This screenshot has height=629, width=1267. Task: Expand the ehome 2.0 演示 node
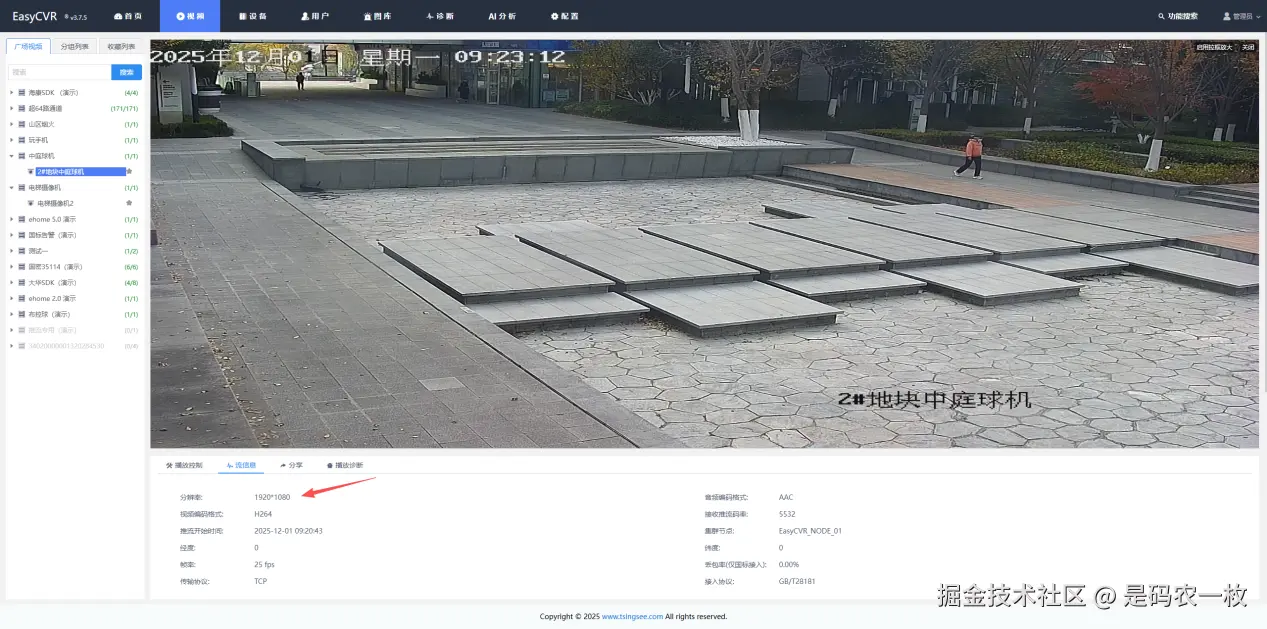[11, 298]
